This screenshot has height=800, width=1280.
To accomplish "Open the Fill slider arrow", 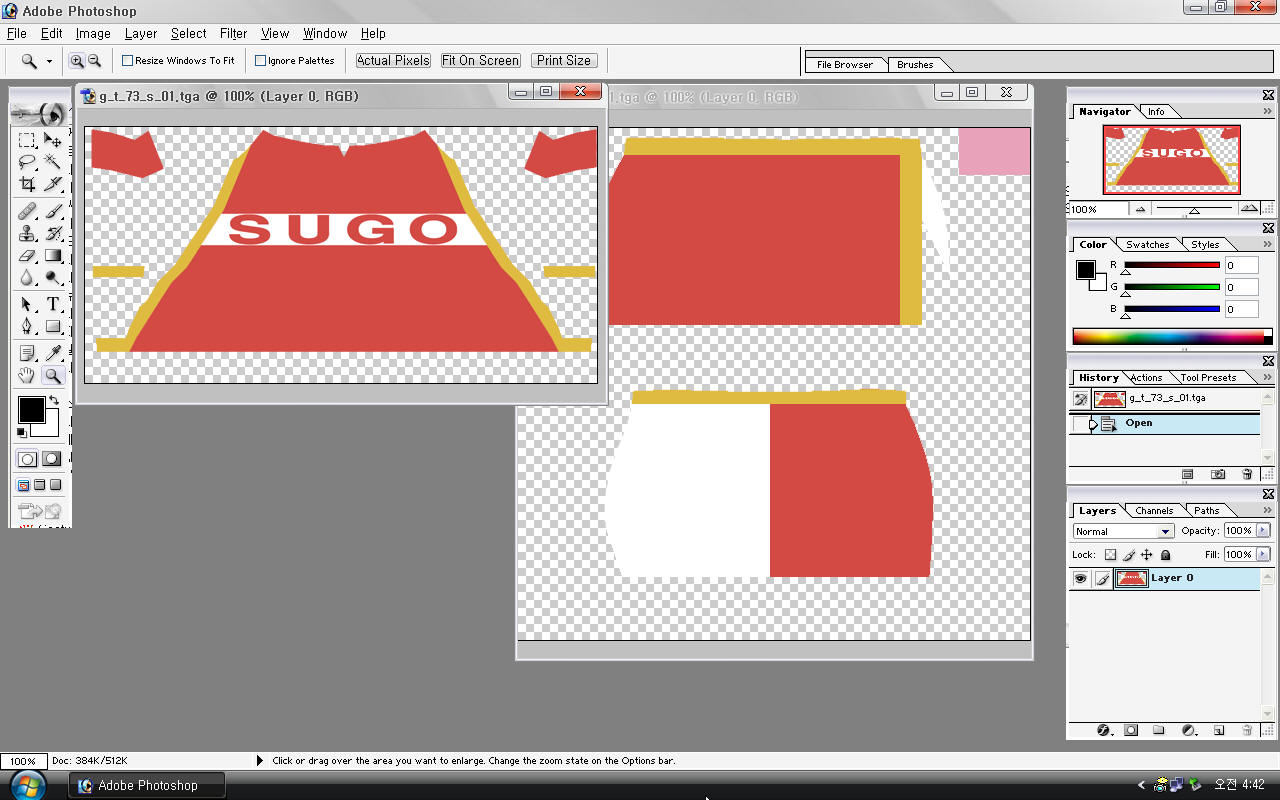I will (x=1263, y=554).
